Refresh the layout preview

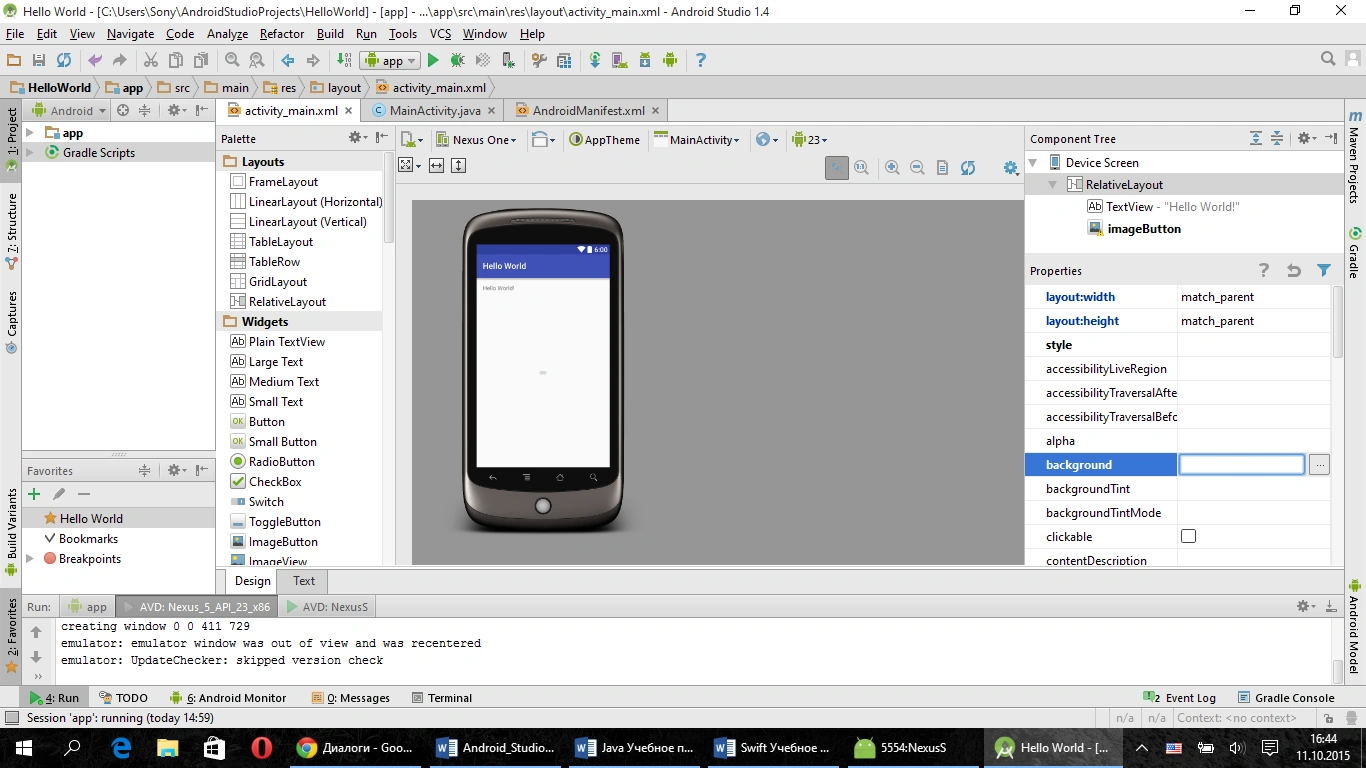point(968,168)
